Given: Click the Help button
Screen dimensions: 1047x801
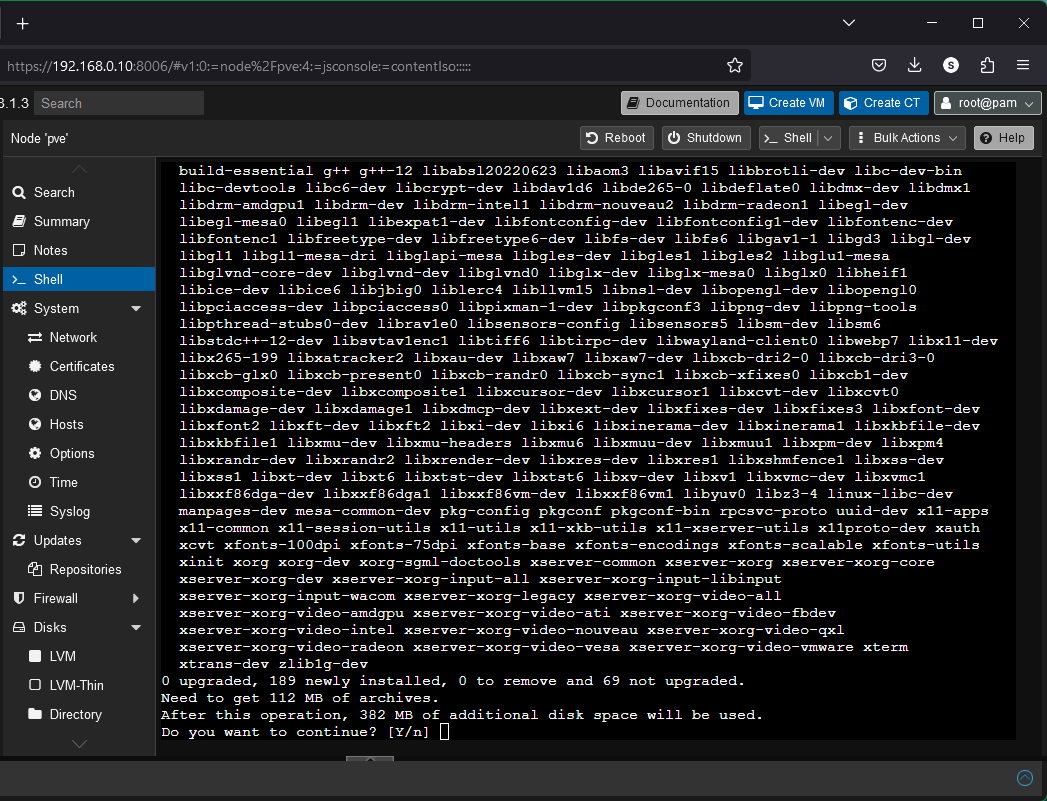Looking at the screenshot, I should (1004, 138).
